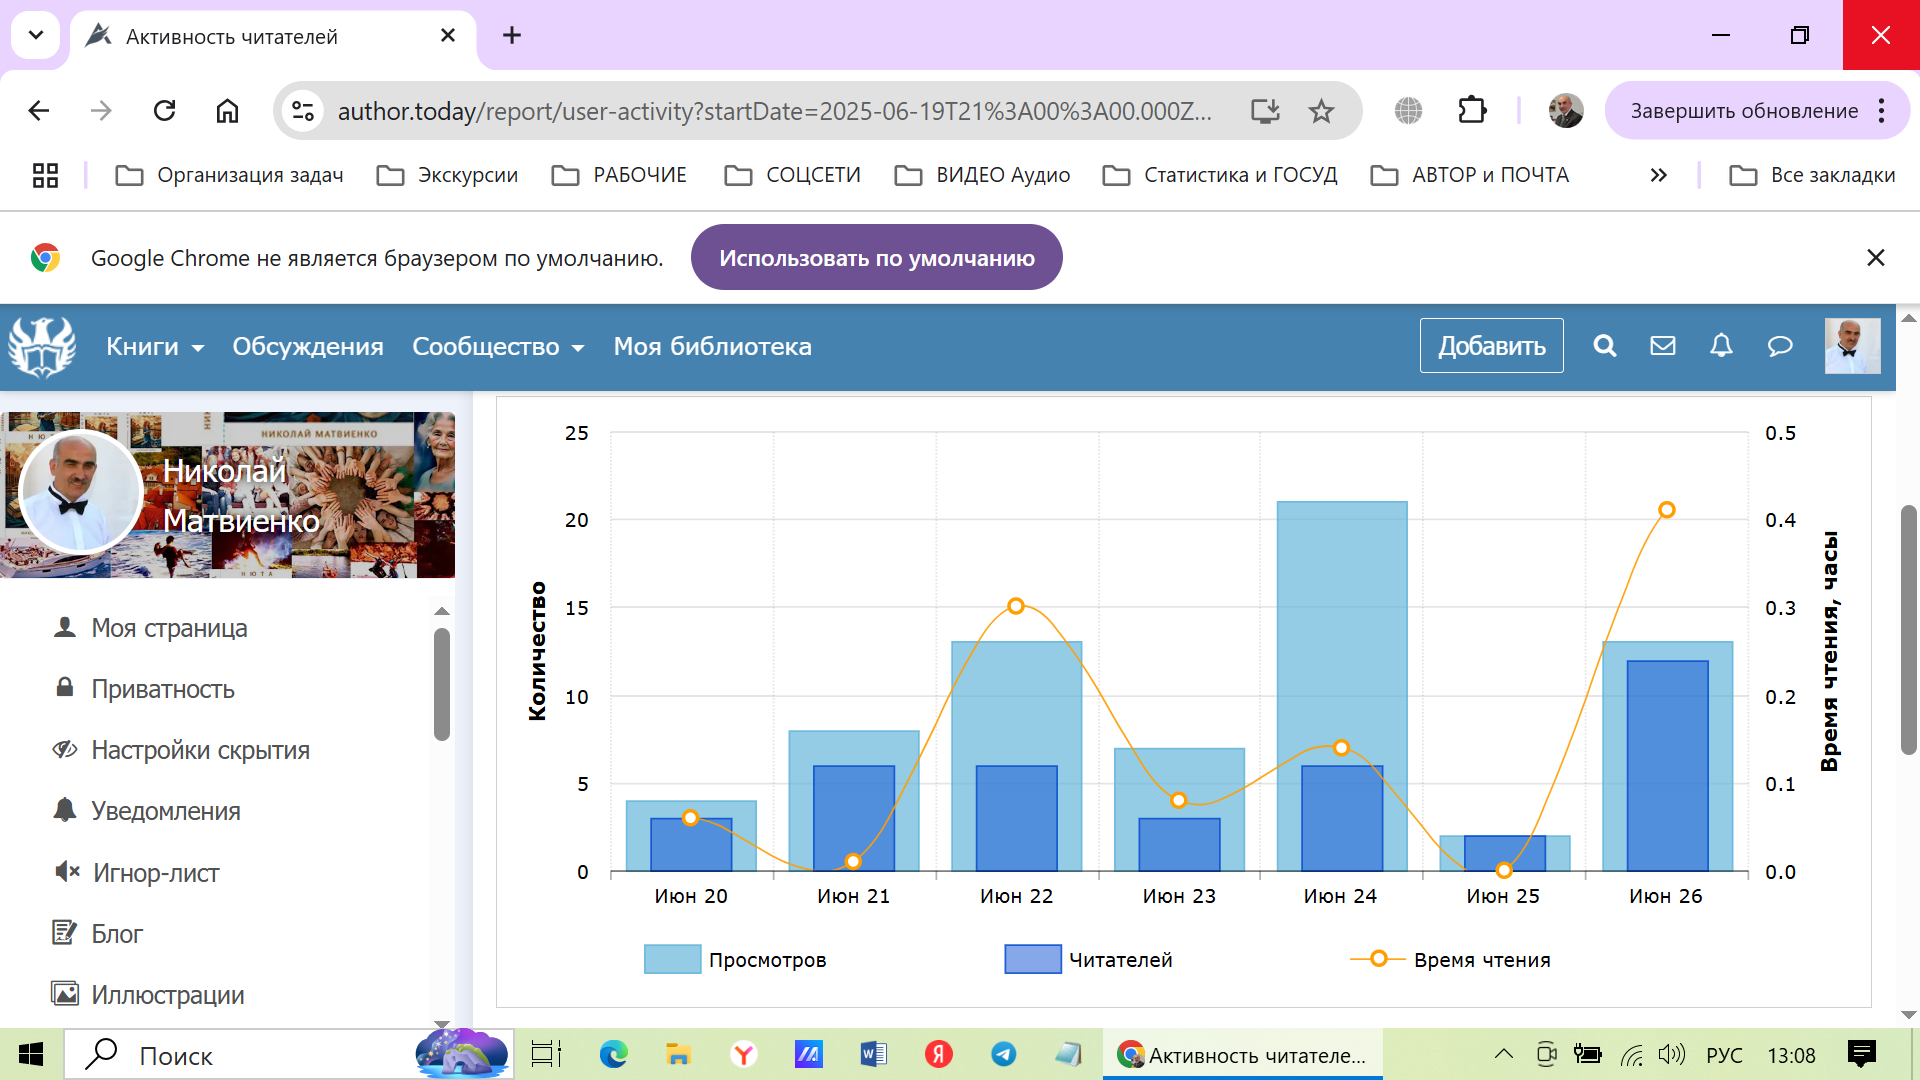Open notifications bell icon in header
The width and height of the screenshot is (1920, 1080).
coord(1721,346)
